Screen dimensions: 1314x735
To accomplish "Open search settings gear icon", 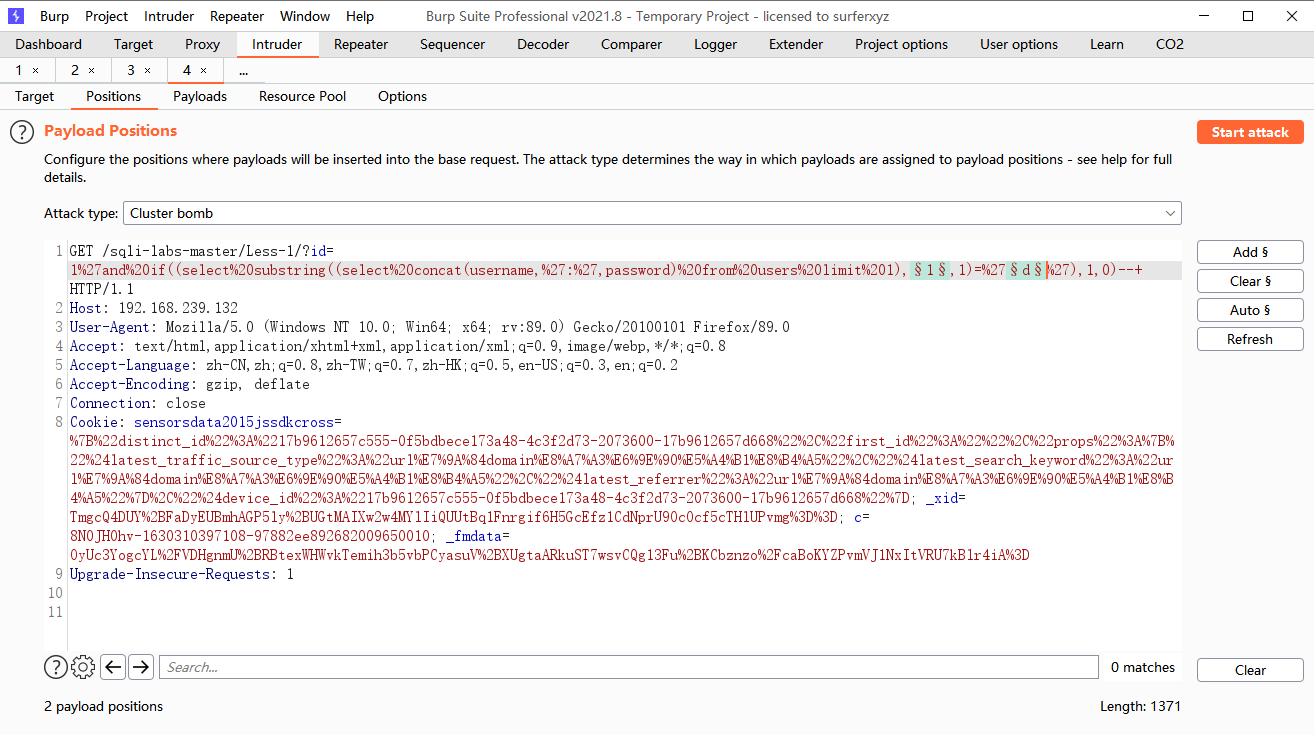I will 84,667.
